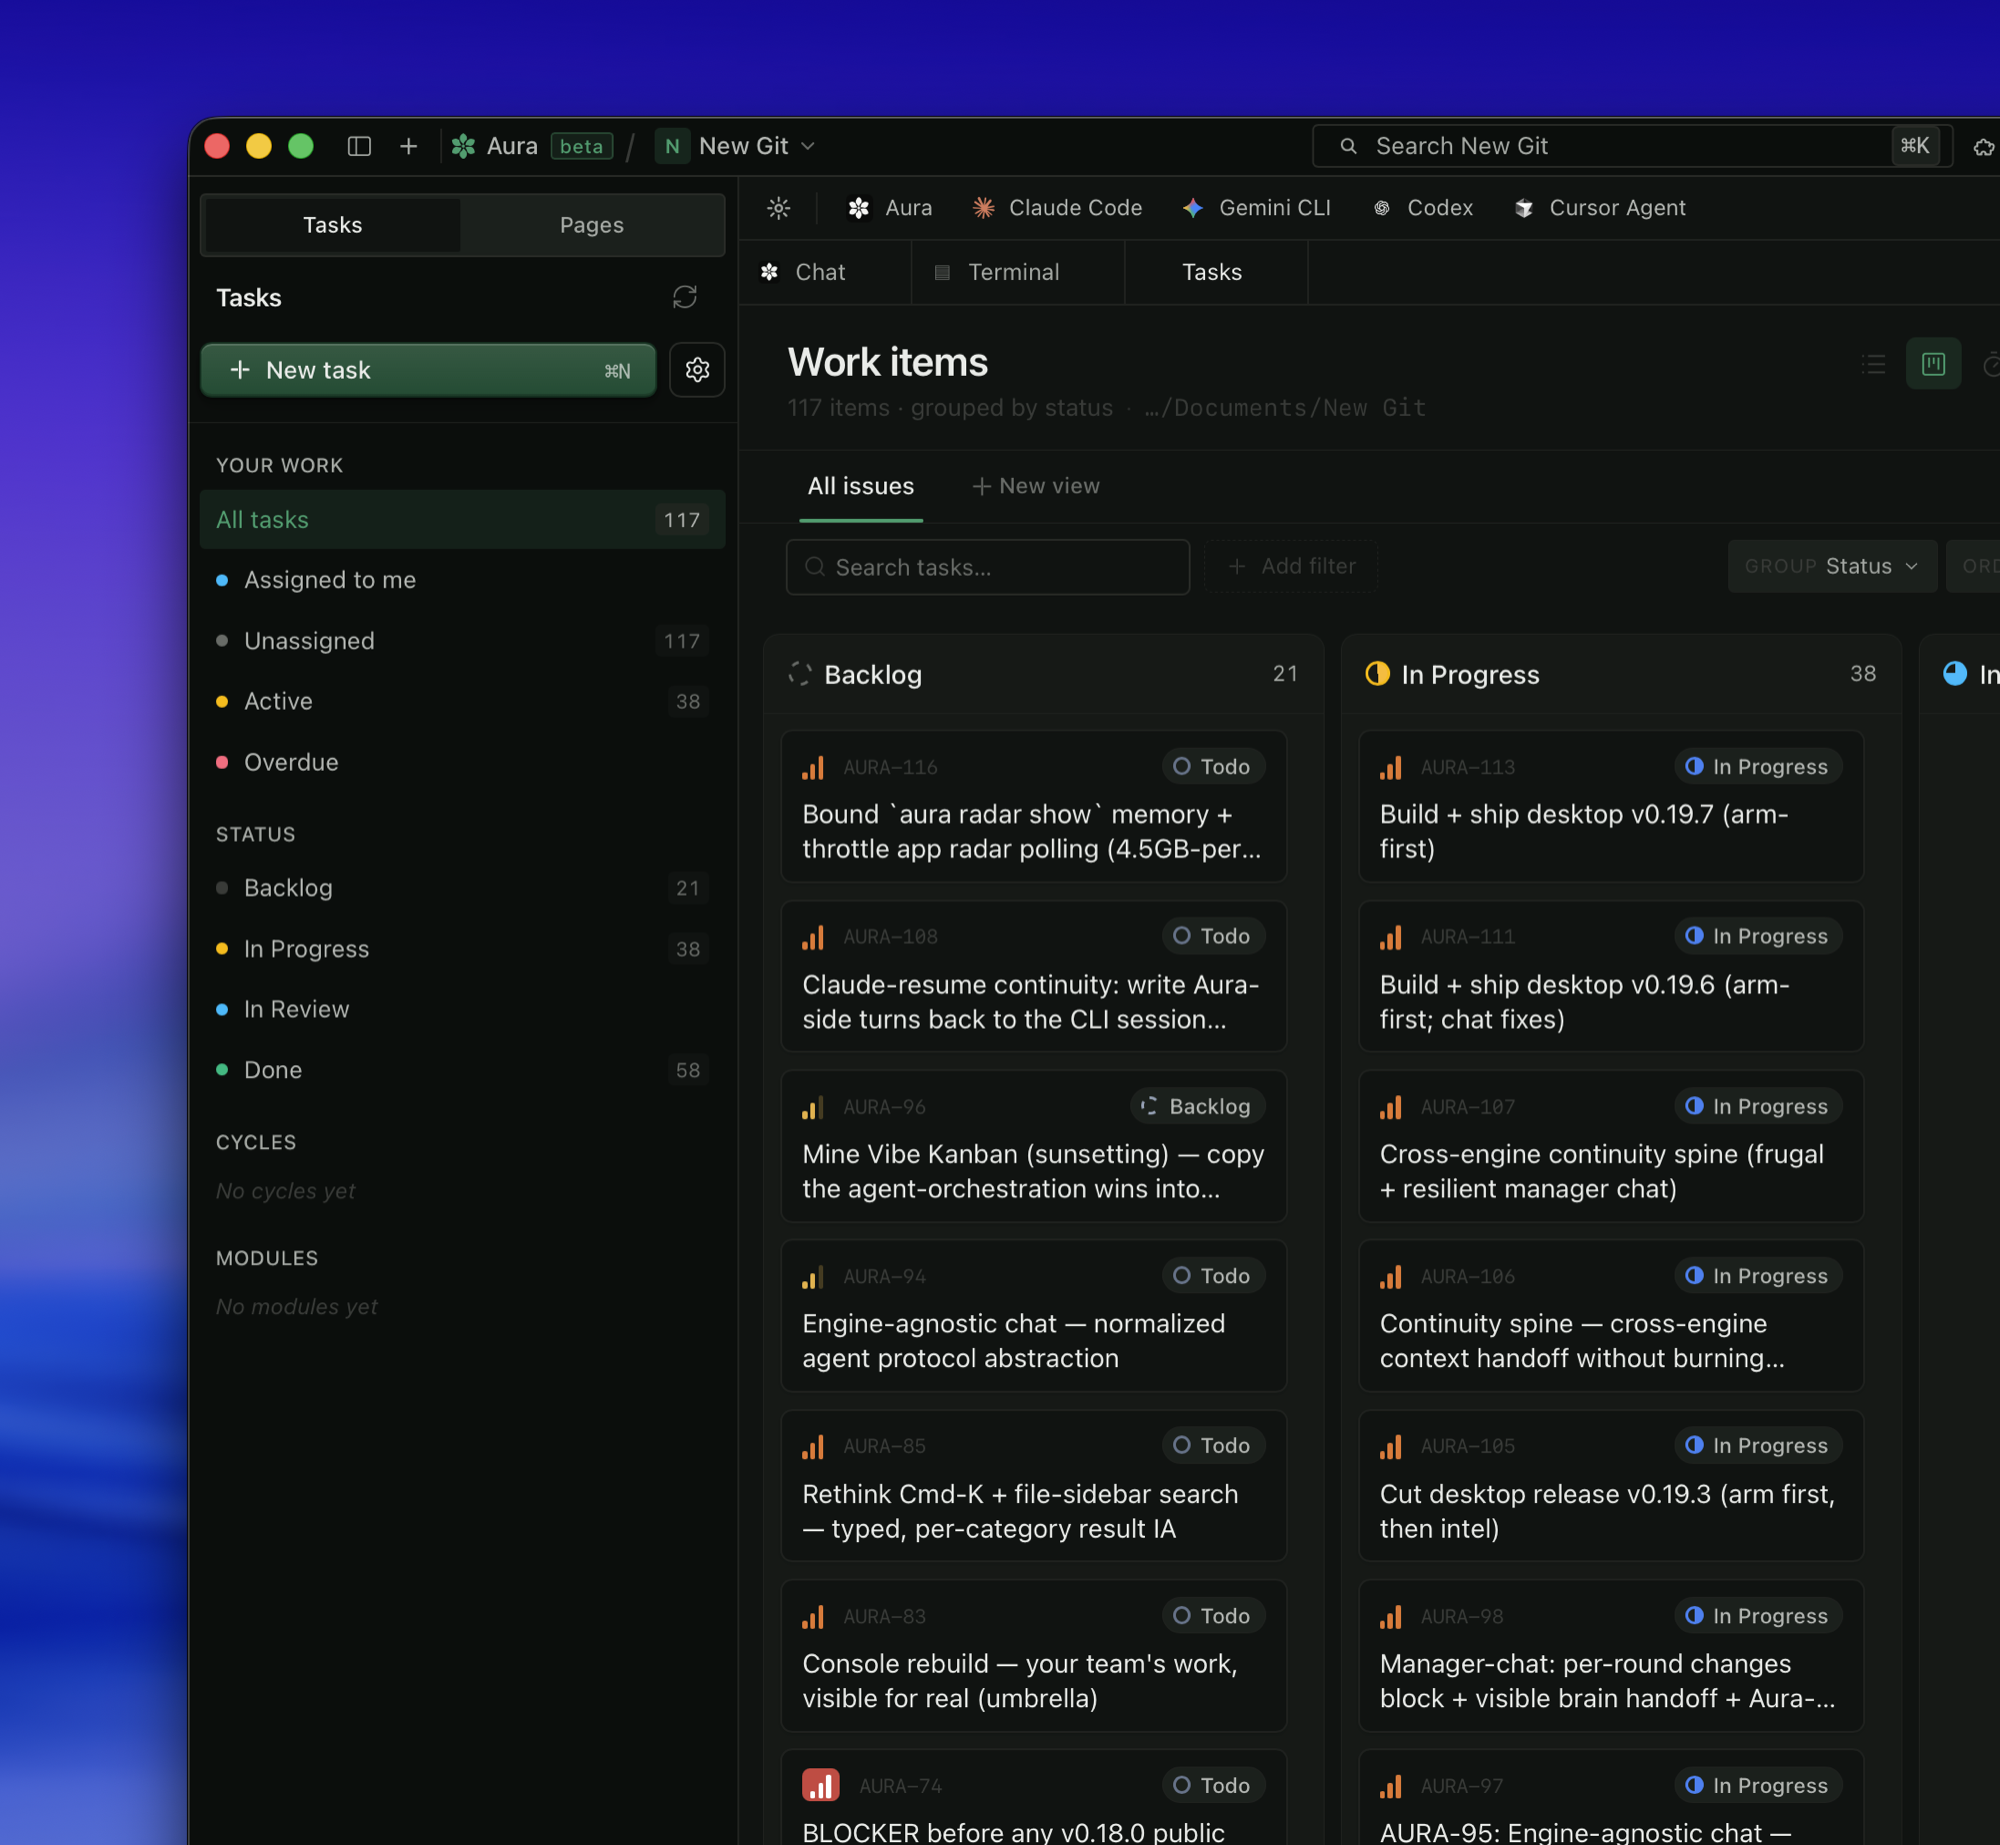Select the Aura engine
The width and height of the screenshot is (2000, 1845).
pos(889,208)
